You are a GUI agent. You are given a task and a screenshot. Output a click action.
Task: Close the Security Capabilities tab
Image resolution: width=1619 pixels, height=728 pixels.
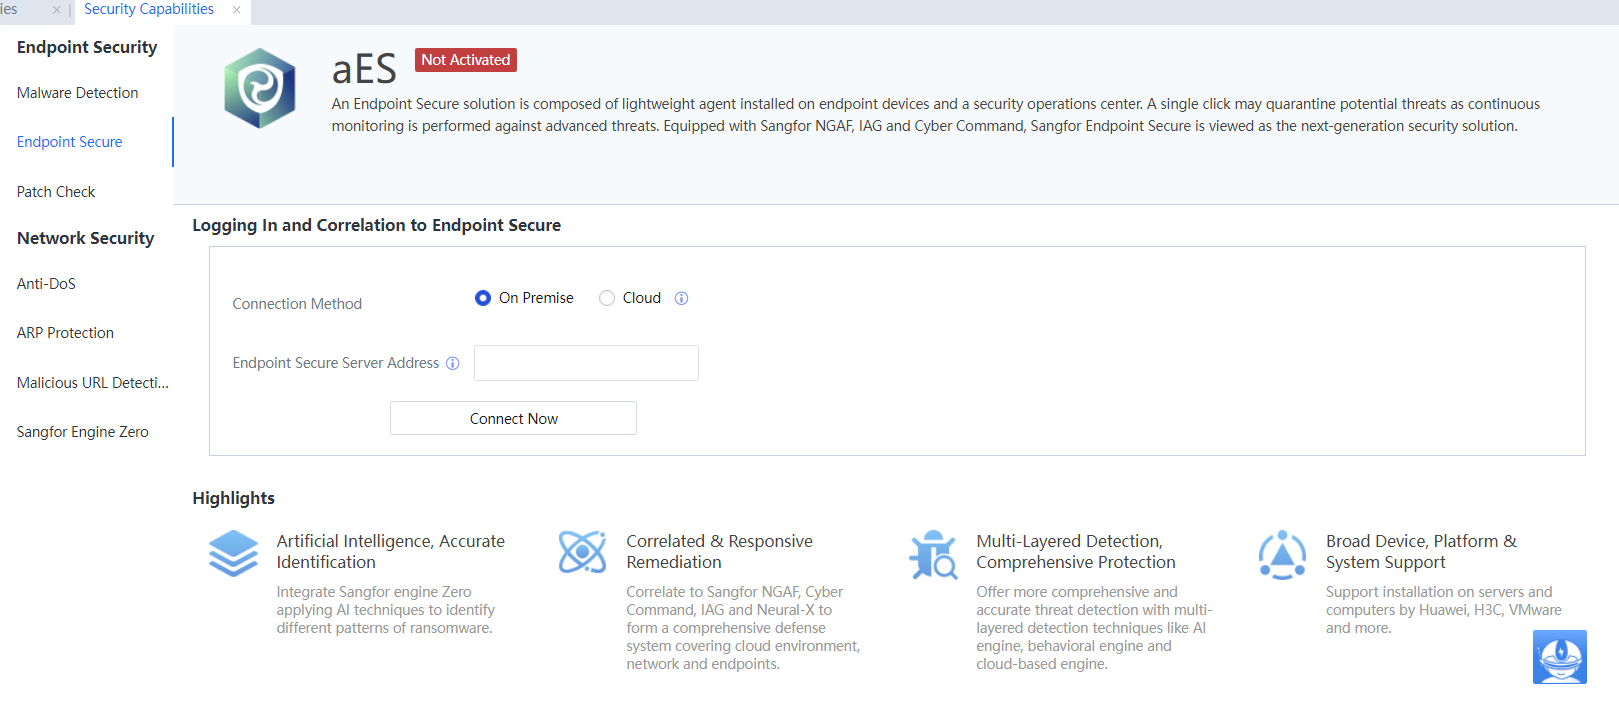click(237, 10)
